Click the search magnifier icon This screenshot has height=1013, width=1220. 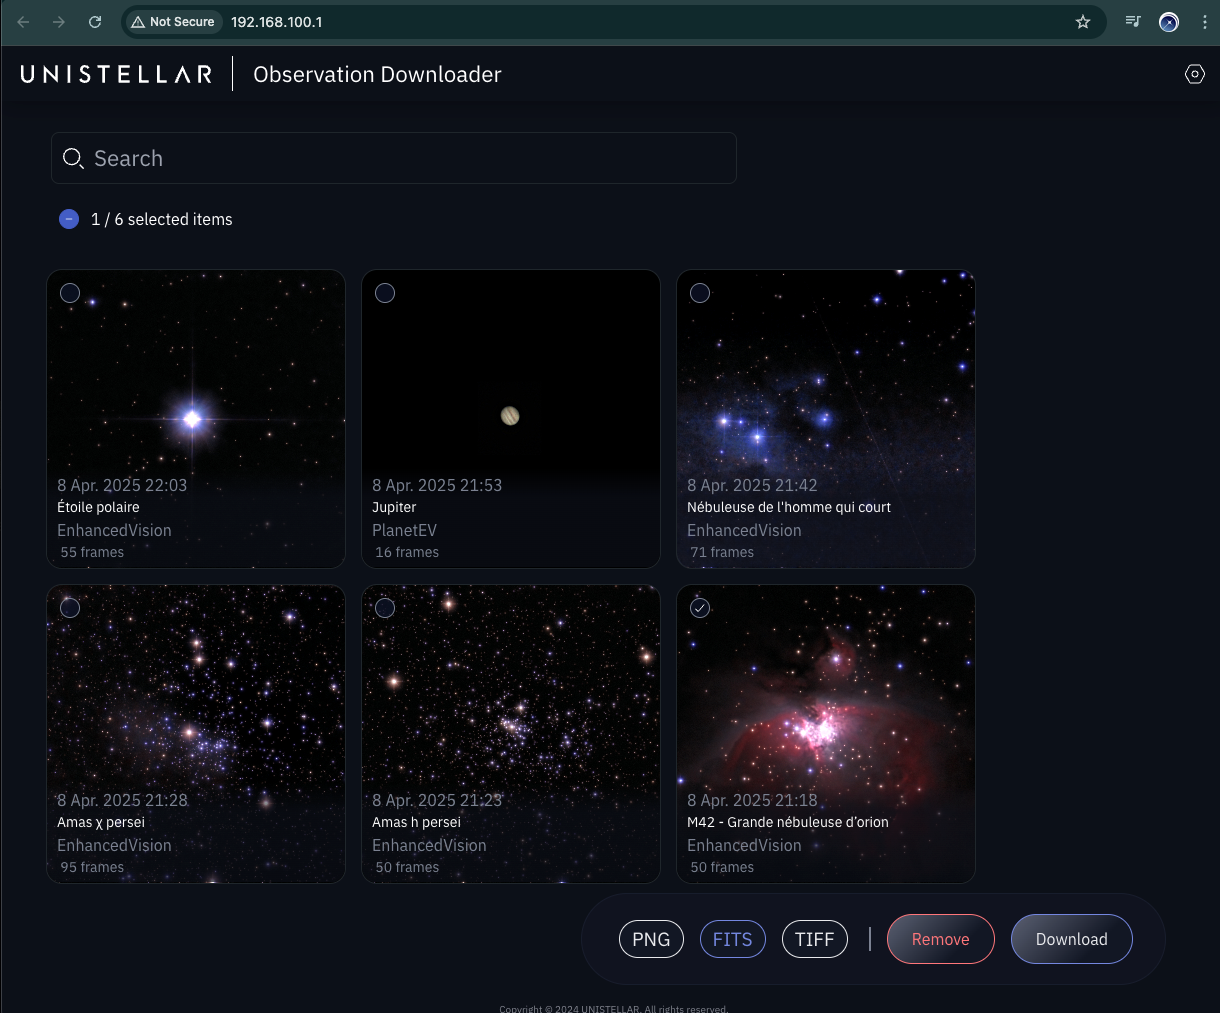pos(73,158)
